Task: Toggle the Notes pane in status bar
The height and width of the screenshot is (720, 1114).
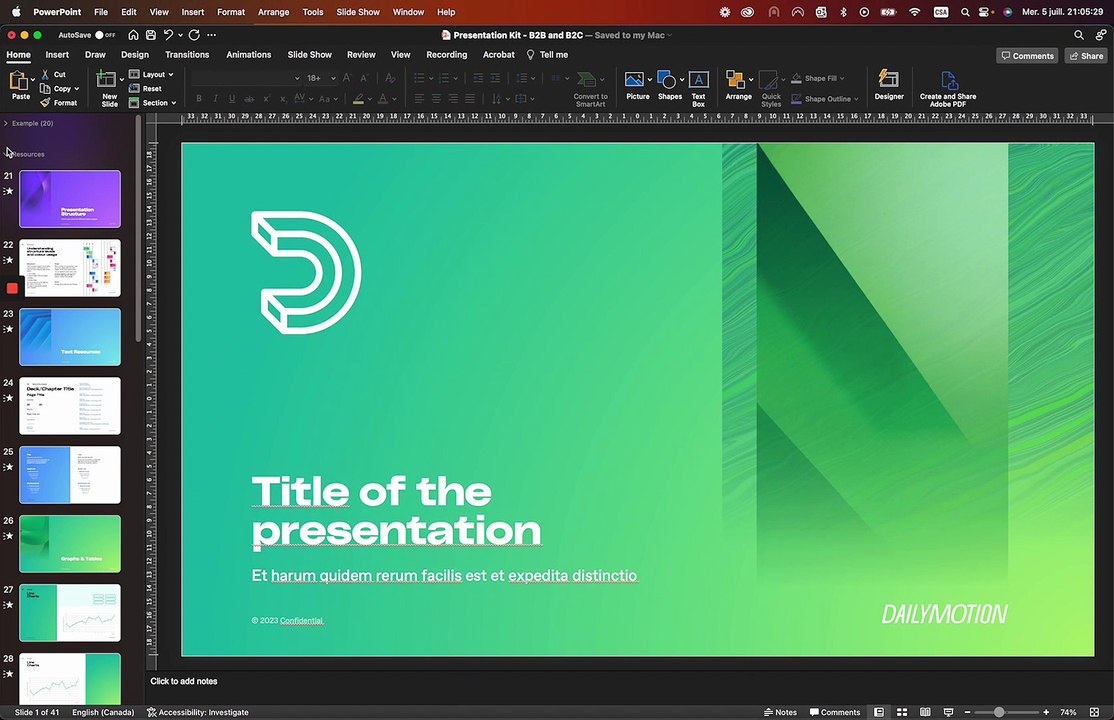Action: 780,712
